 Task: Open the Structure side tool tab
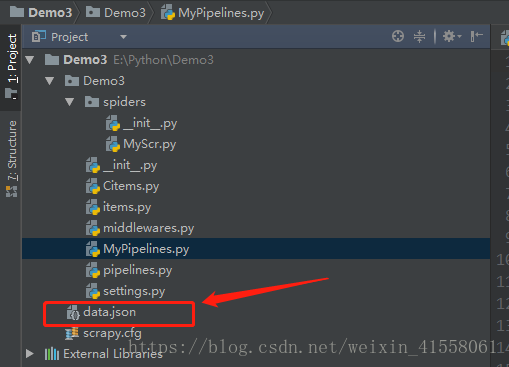(11, 158)
